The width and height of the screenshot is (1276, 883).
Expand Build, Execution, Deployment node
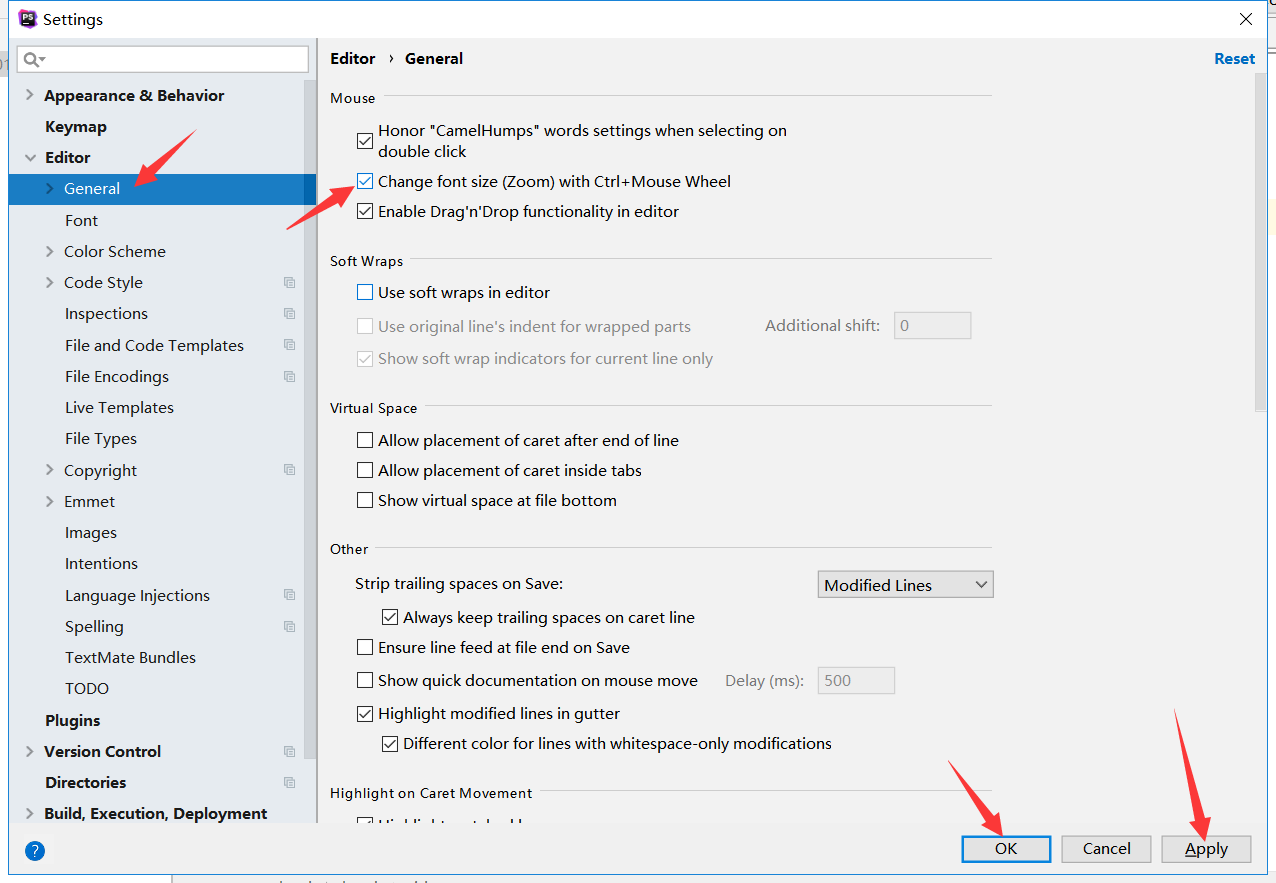tap(30, 814)
